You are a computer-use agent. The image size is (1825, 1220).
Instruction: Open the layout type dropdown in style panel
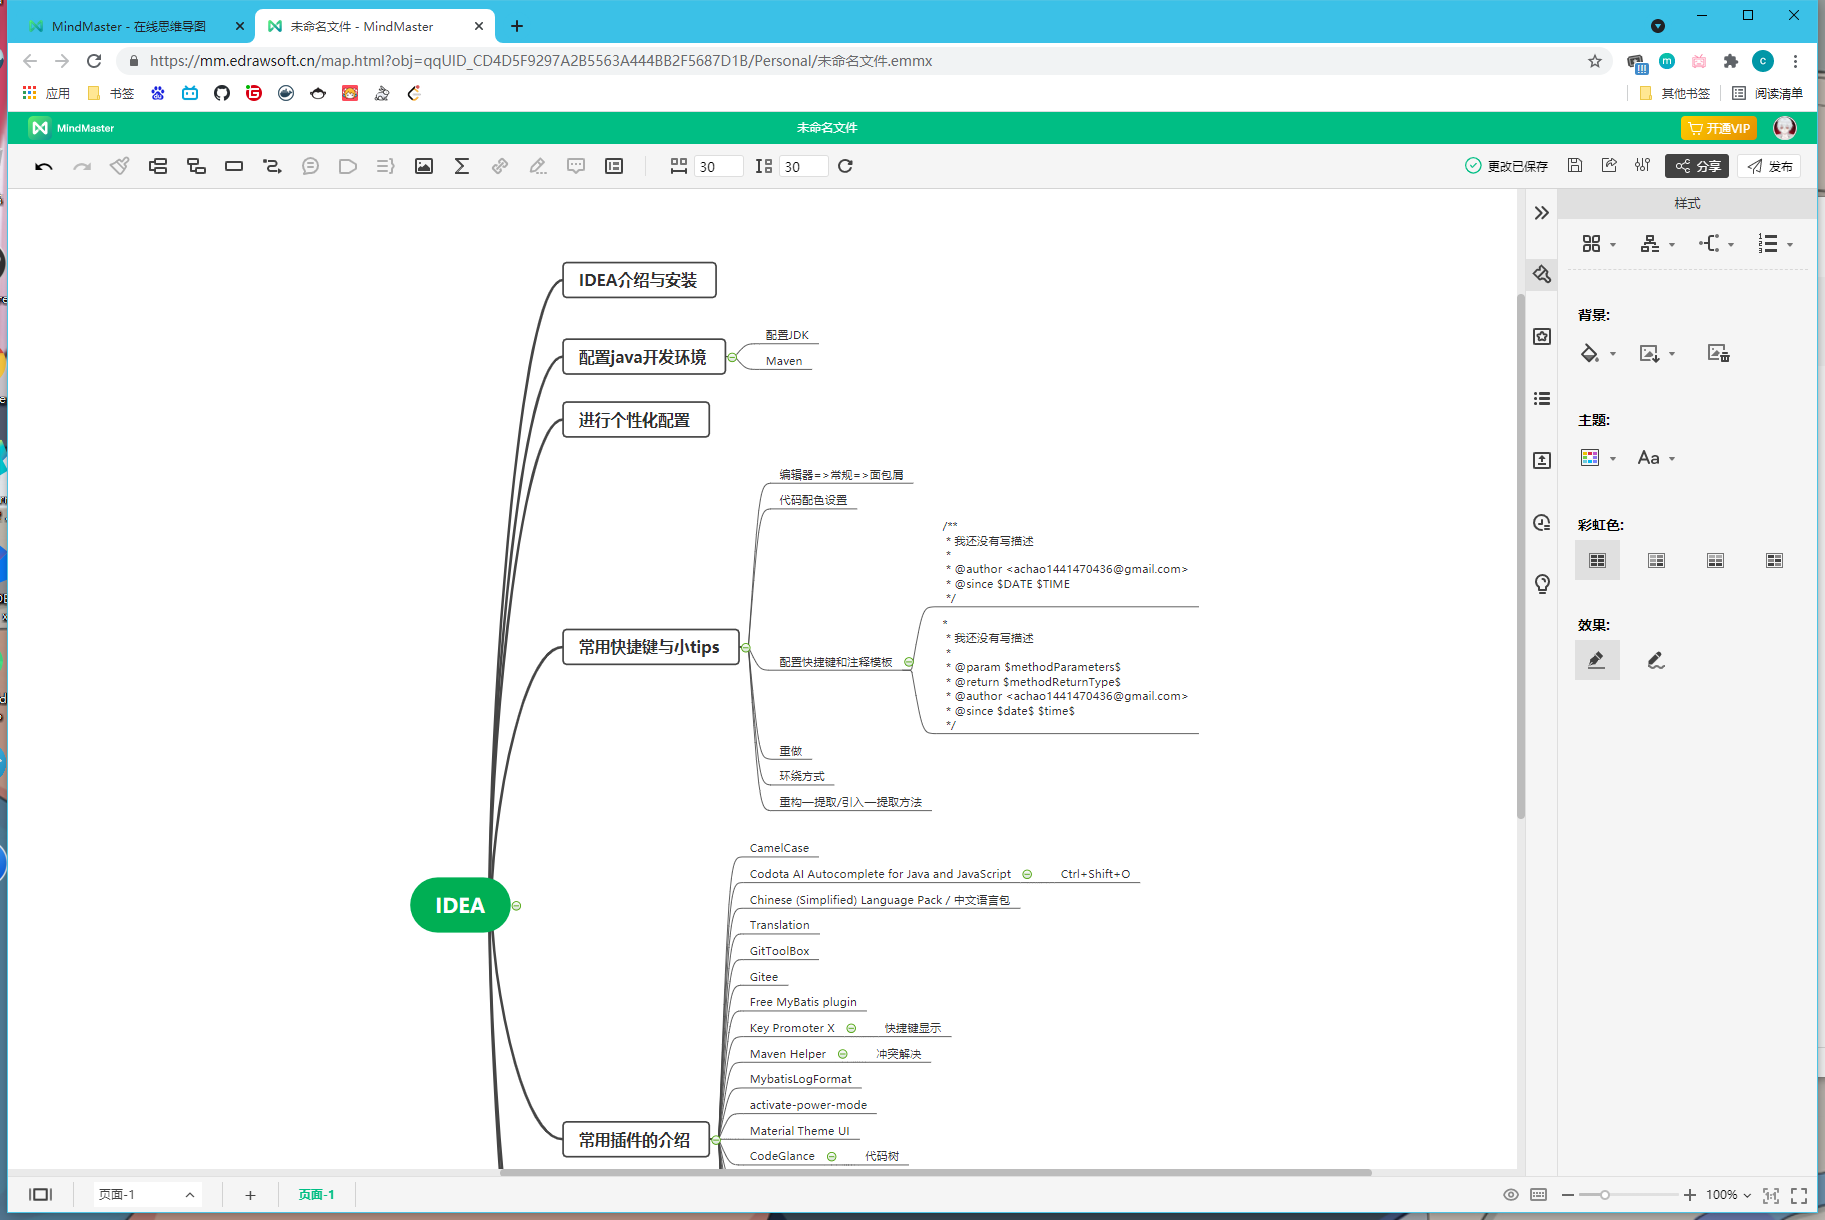pyautogui.click(x=1598, y=244)
